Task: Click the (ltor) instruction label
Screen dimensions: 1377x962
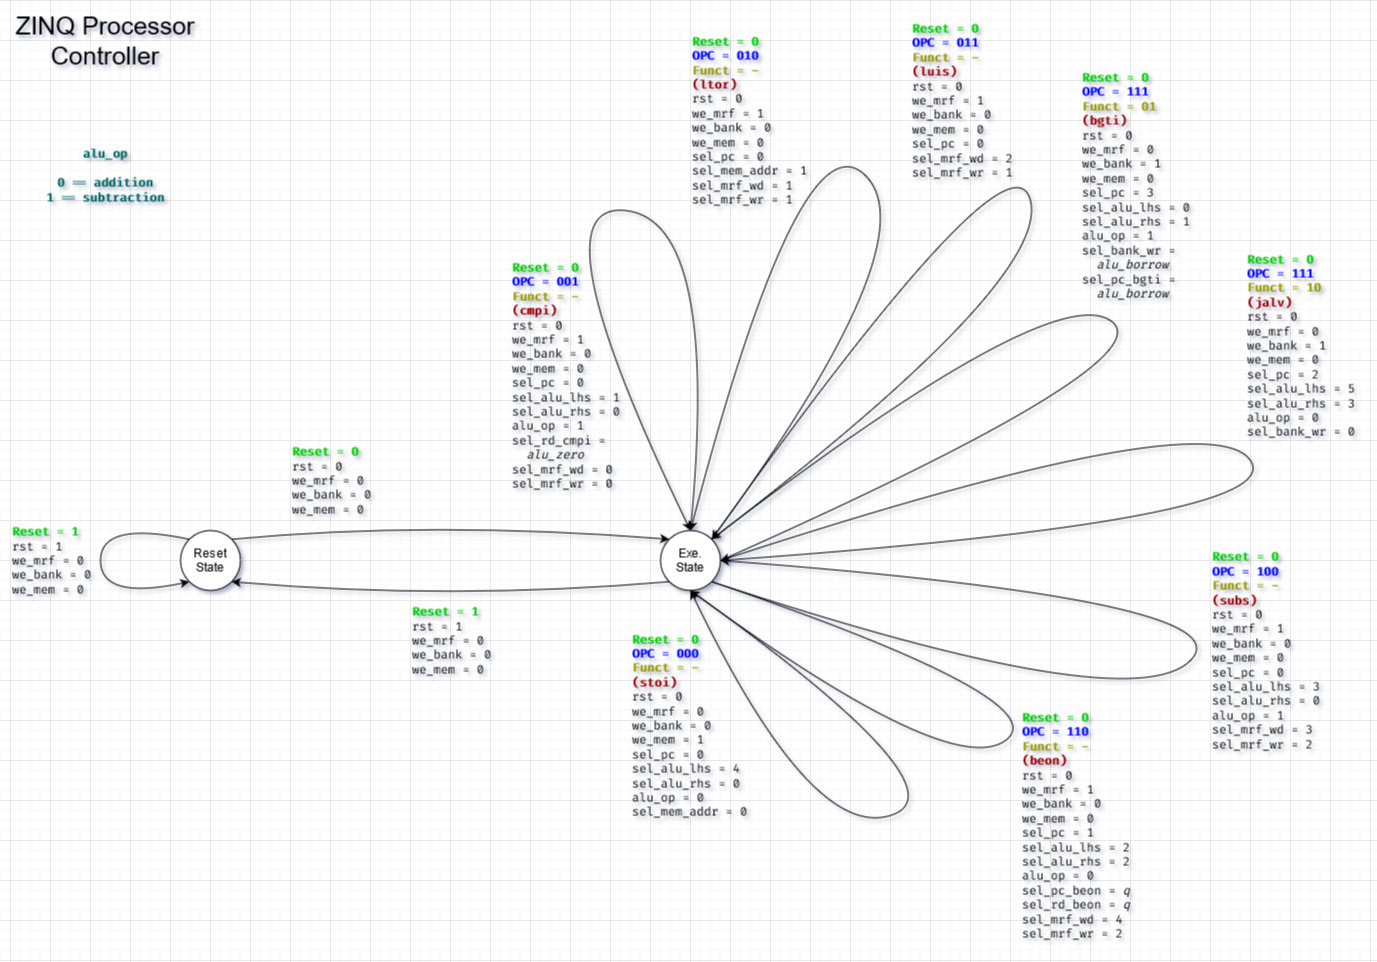Action: click(715, 85)
